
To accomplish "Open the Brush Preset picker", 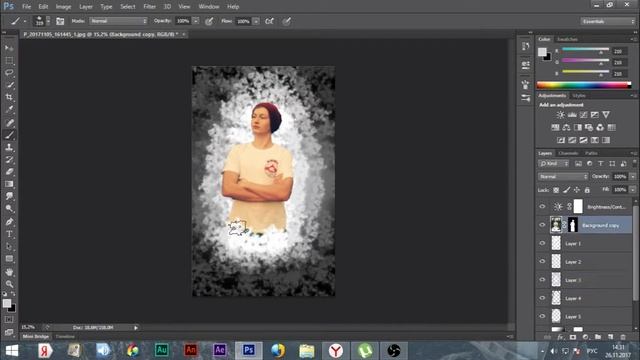I will (x=42, y=21).
